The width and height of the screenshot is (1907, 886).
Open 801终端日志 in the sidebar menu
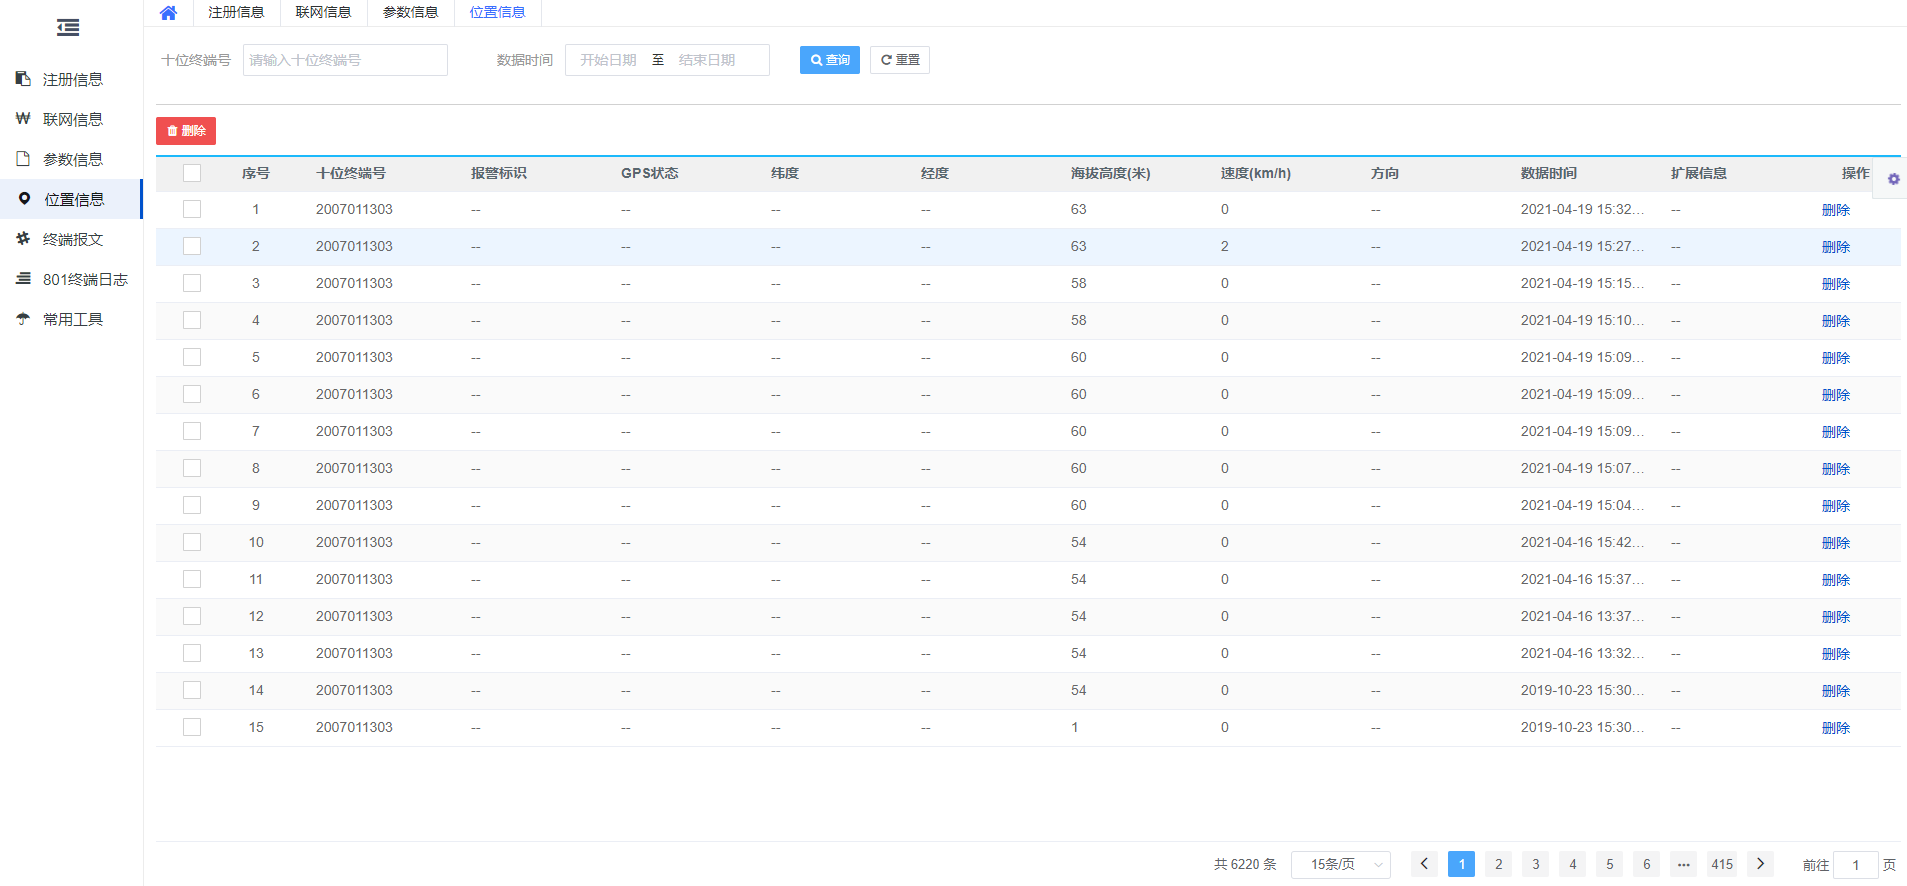(x=71, y=279)
